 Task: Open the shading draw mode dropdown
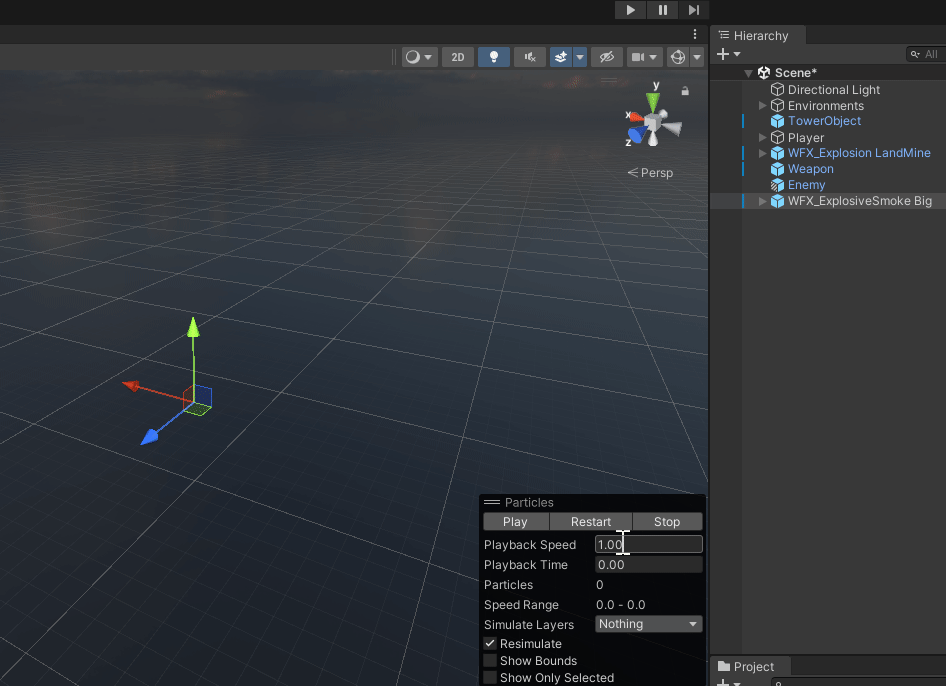click(x=419, y=57)
